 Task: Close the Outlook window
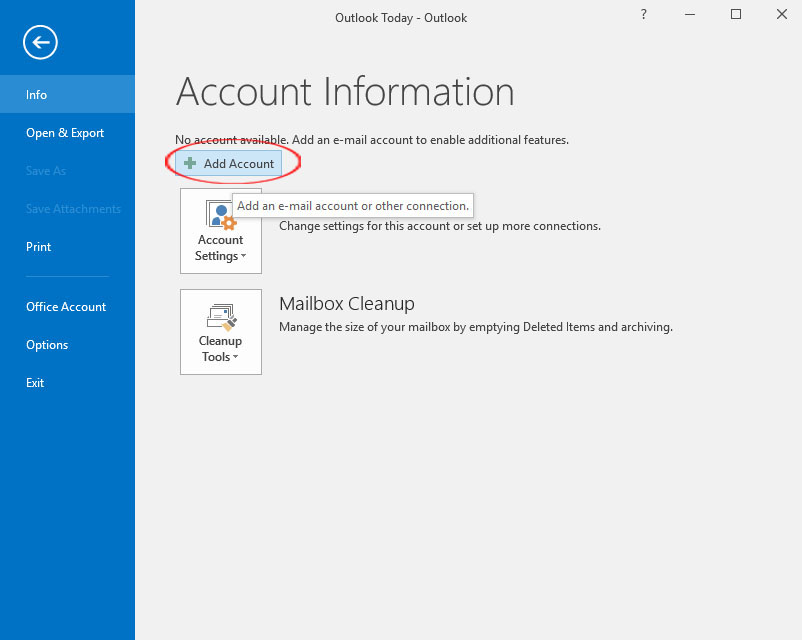pos(782,14)
